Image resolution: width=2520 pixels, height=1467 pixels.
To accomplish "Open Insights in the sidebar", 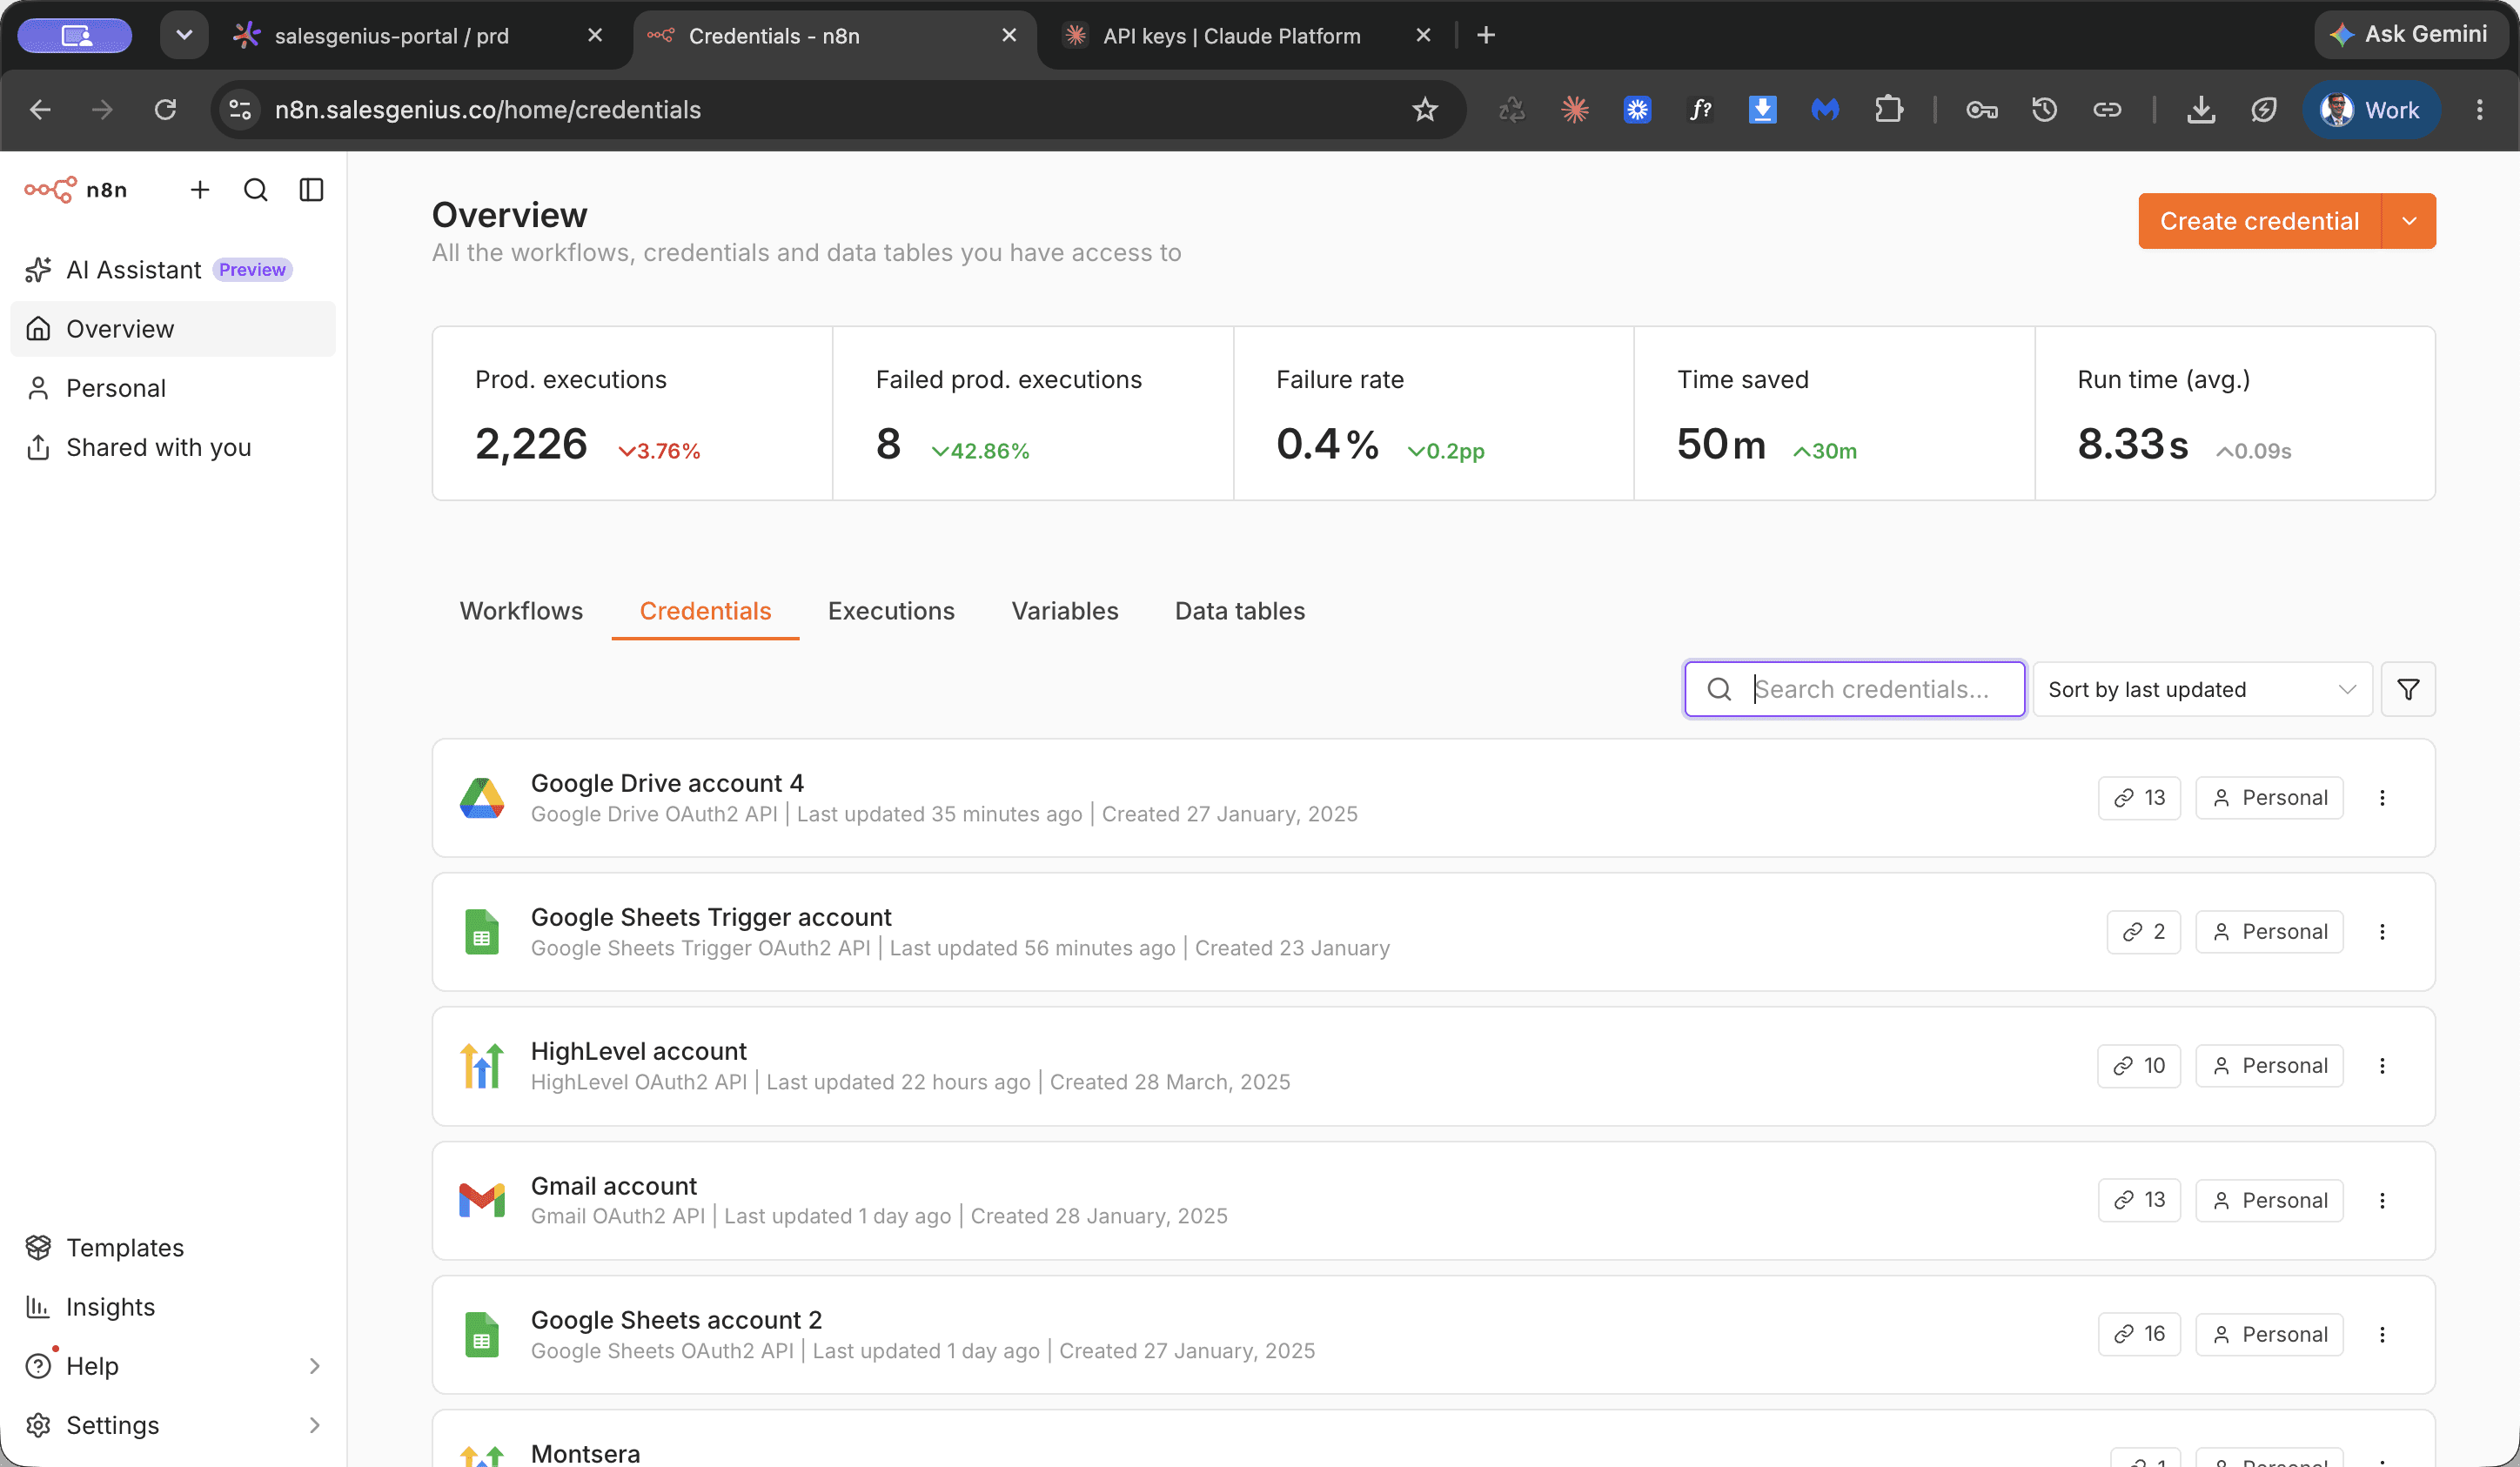I will pyautogui.click(x=173, y=1307).
